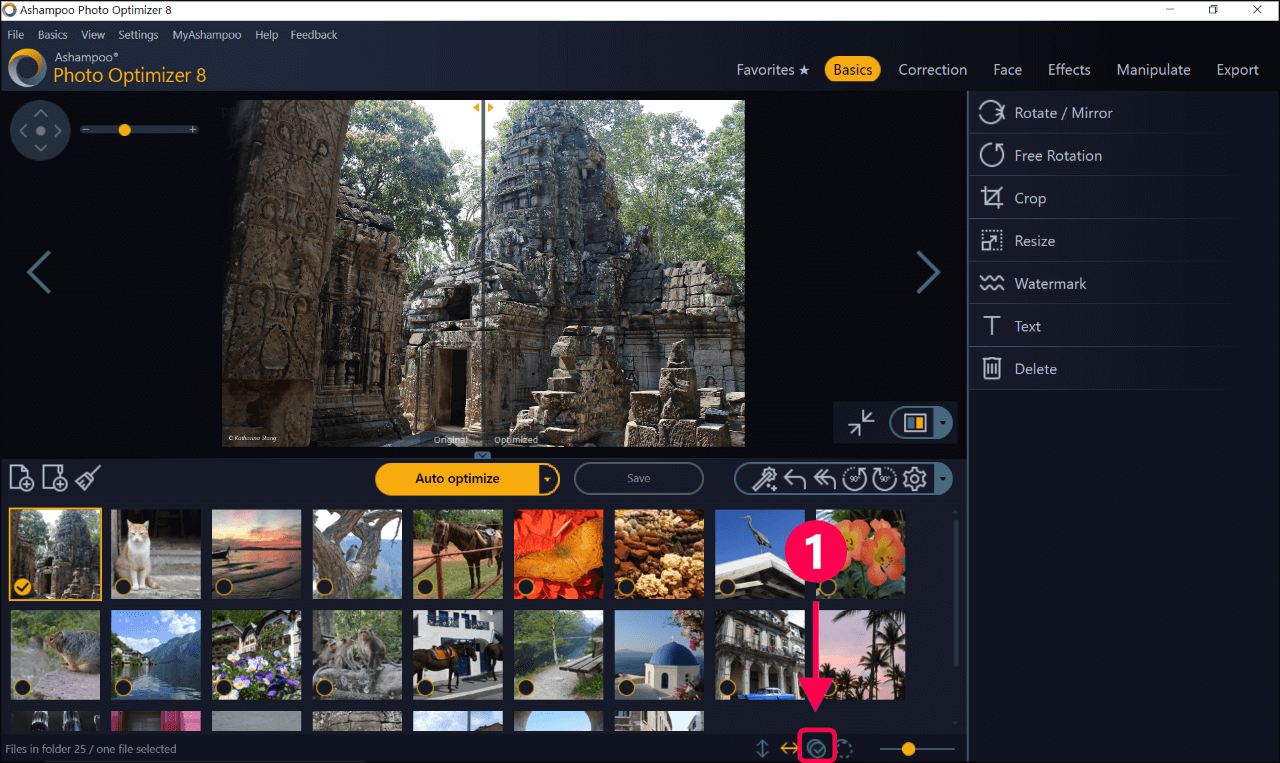Click the thumbnail size slider handle
Screen dimensions: 1280x763
pos(908,748)
